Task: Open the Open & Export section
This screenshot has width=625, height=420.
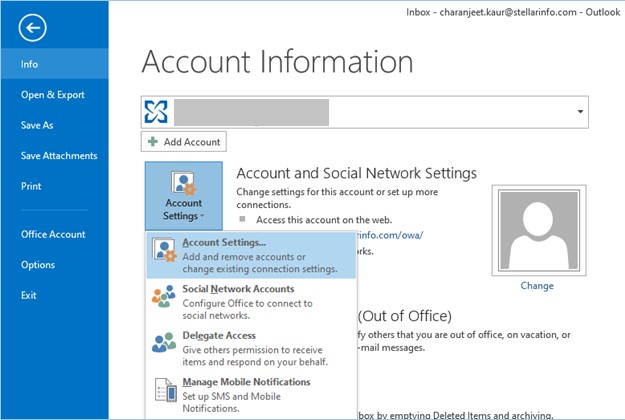Action: [55, 94]
